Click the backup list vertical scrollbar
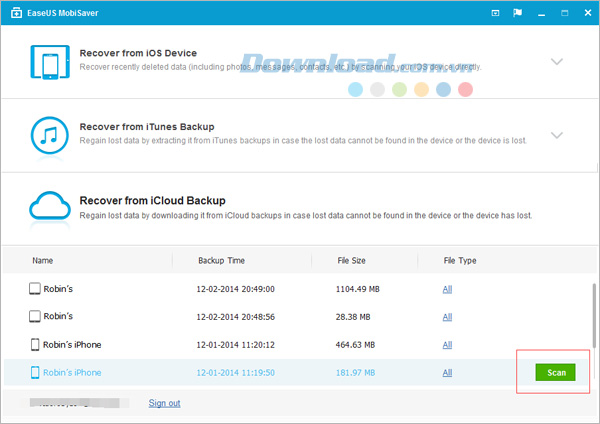This screenshot has width=600, height=424. [x=594, y=316]
